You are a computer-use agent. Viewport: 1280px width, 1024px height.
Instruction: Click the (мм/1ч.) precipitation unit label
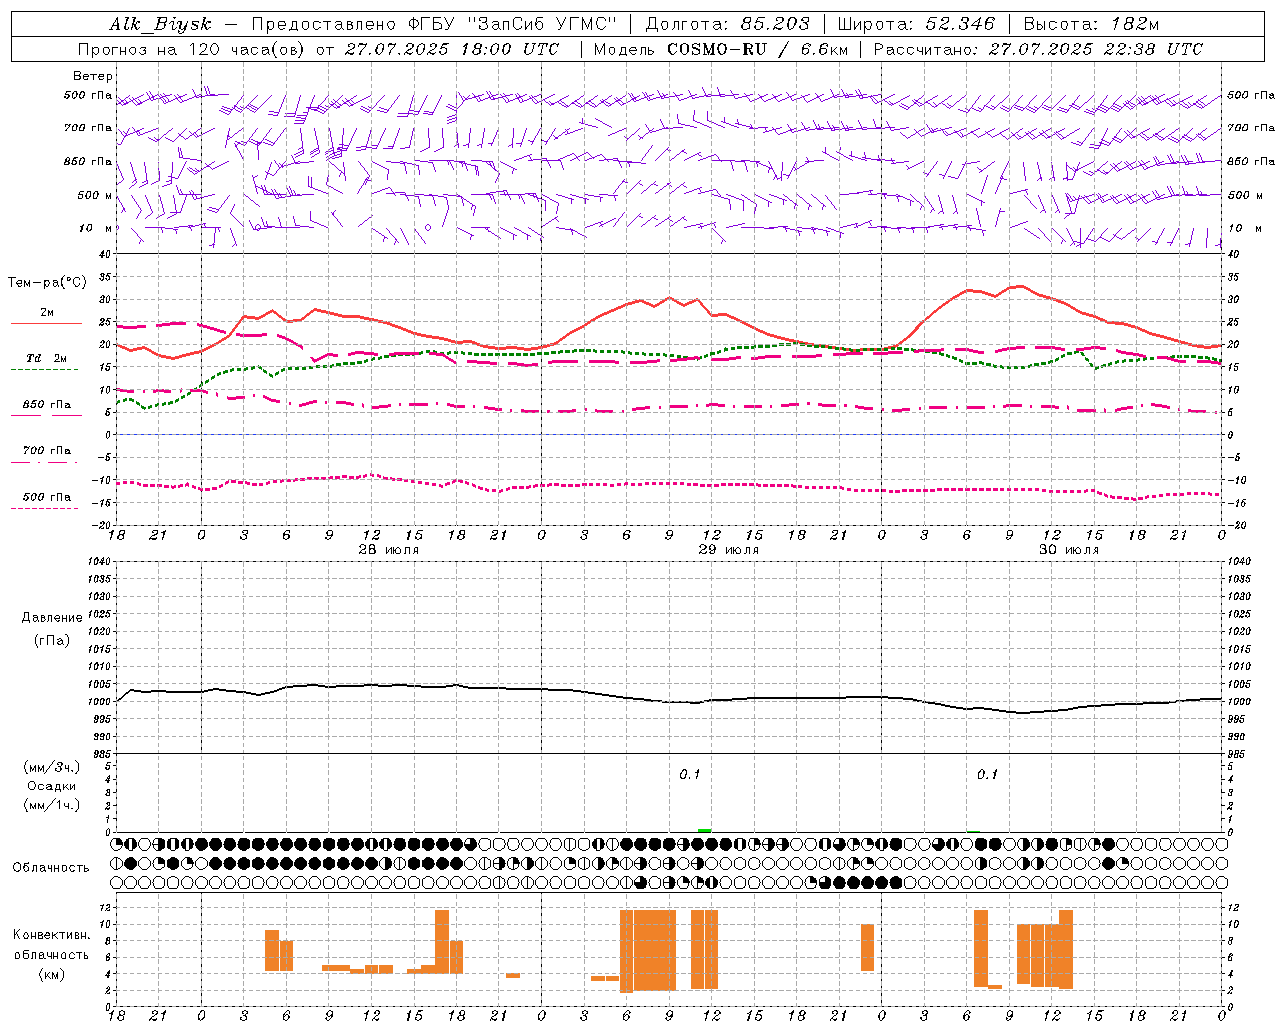click(x=52, y=805)
